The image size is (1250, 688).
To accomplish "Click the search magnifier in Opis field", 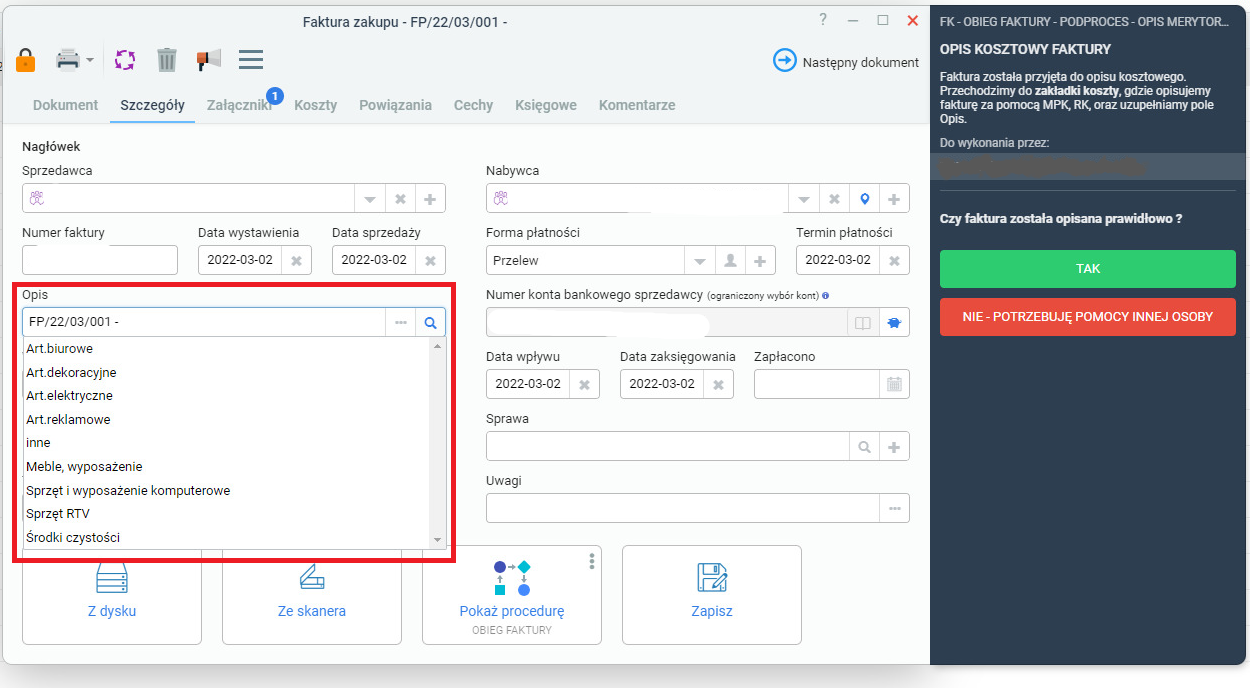I will point(431,322).
